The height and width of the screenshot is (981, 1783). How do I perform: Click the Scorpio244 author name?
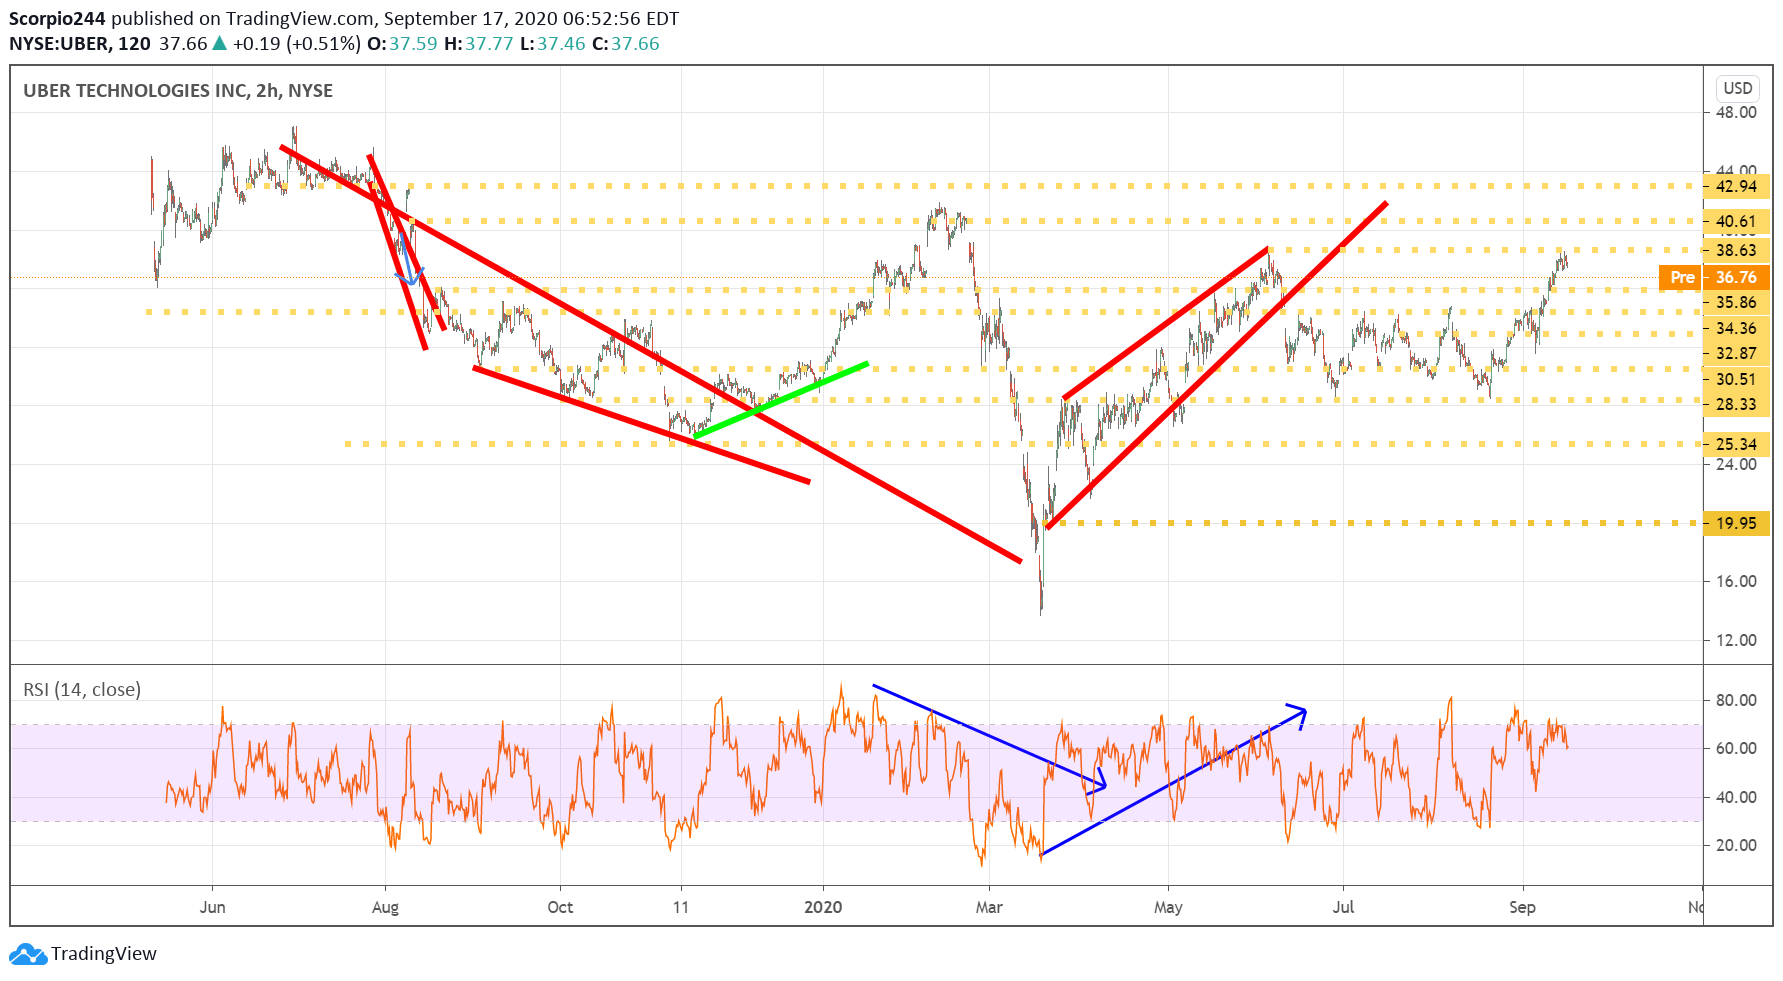point(57,19)
